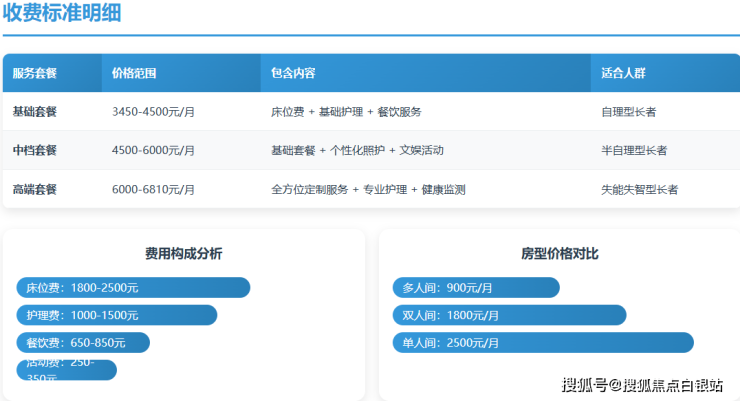Select the 6000-6810元/月 price cell

click(x=153, y=189)
